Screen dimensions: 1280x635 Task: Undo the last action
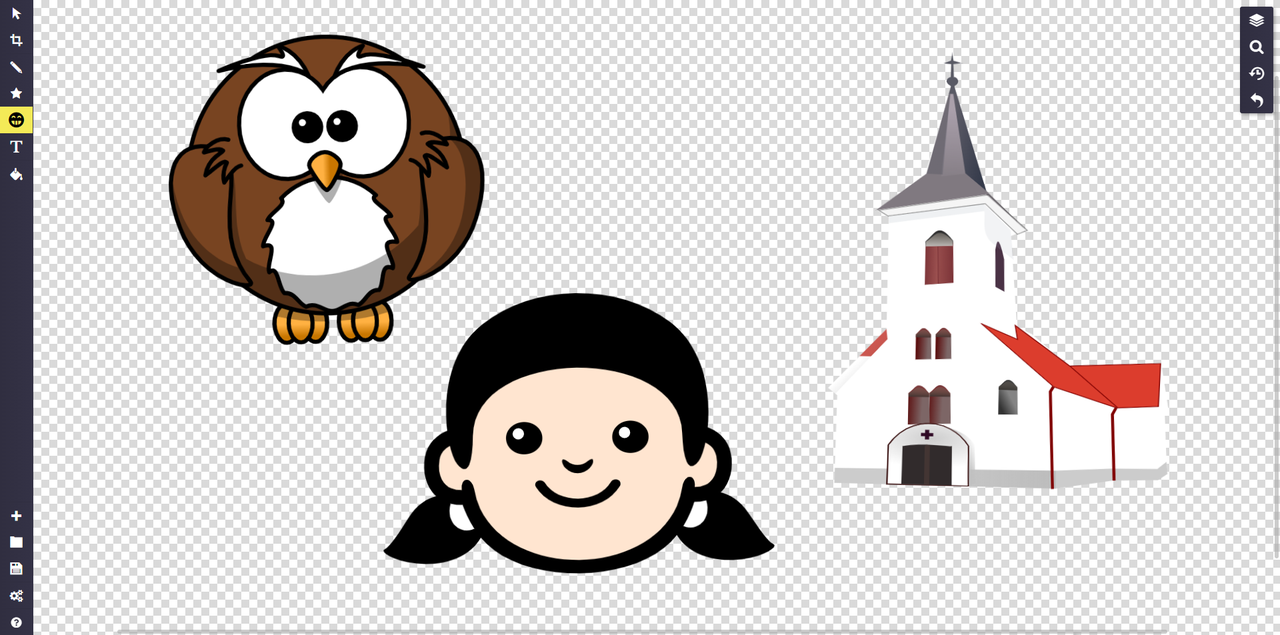tap(1257, 100)
